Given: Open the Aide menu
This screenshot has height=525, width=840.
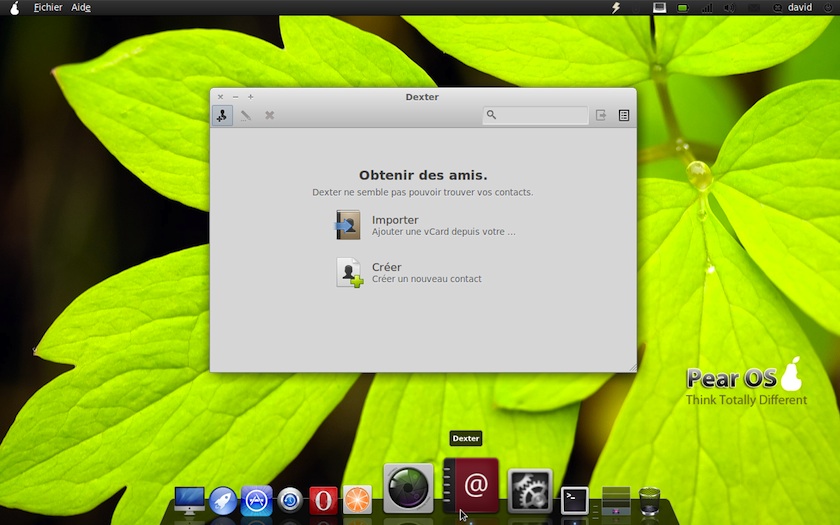Looking at the screenshot, I should 81,7.
